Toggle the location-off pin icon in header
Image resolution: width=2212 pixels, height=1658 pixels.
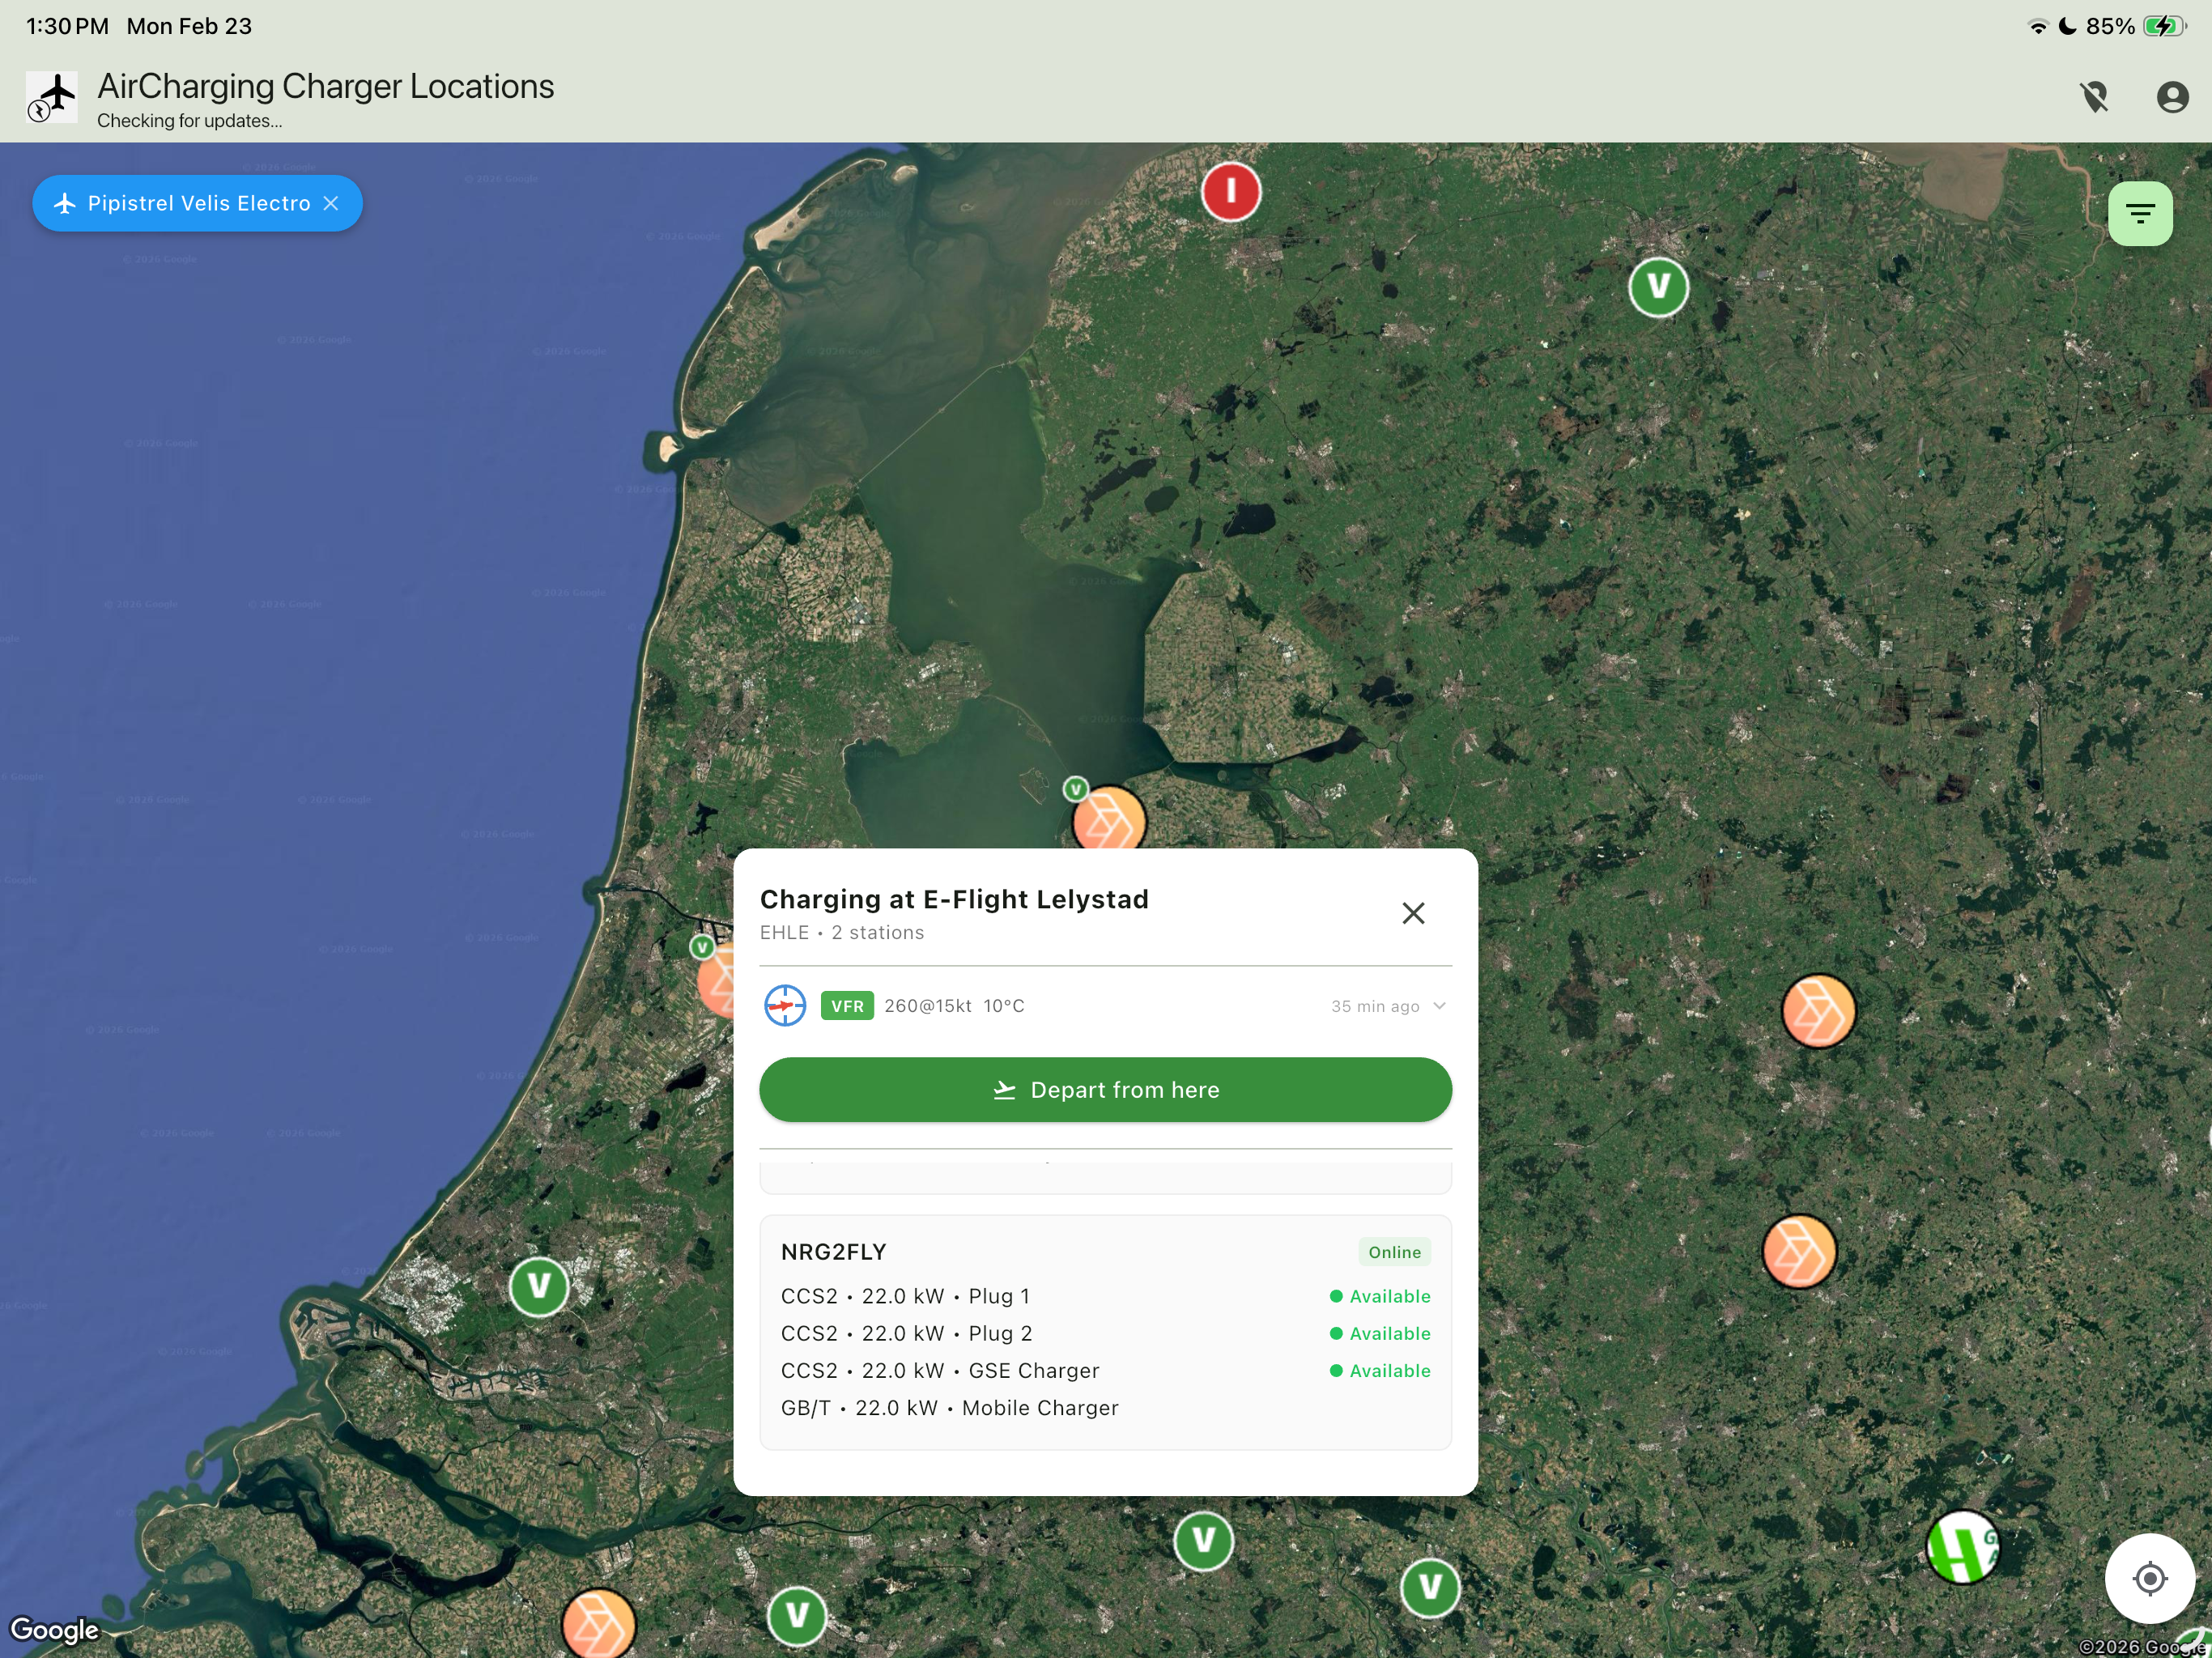point(2094,97)
